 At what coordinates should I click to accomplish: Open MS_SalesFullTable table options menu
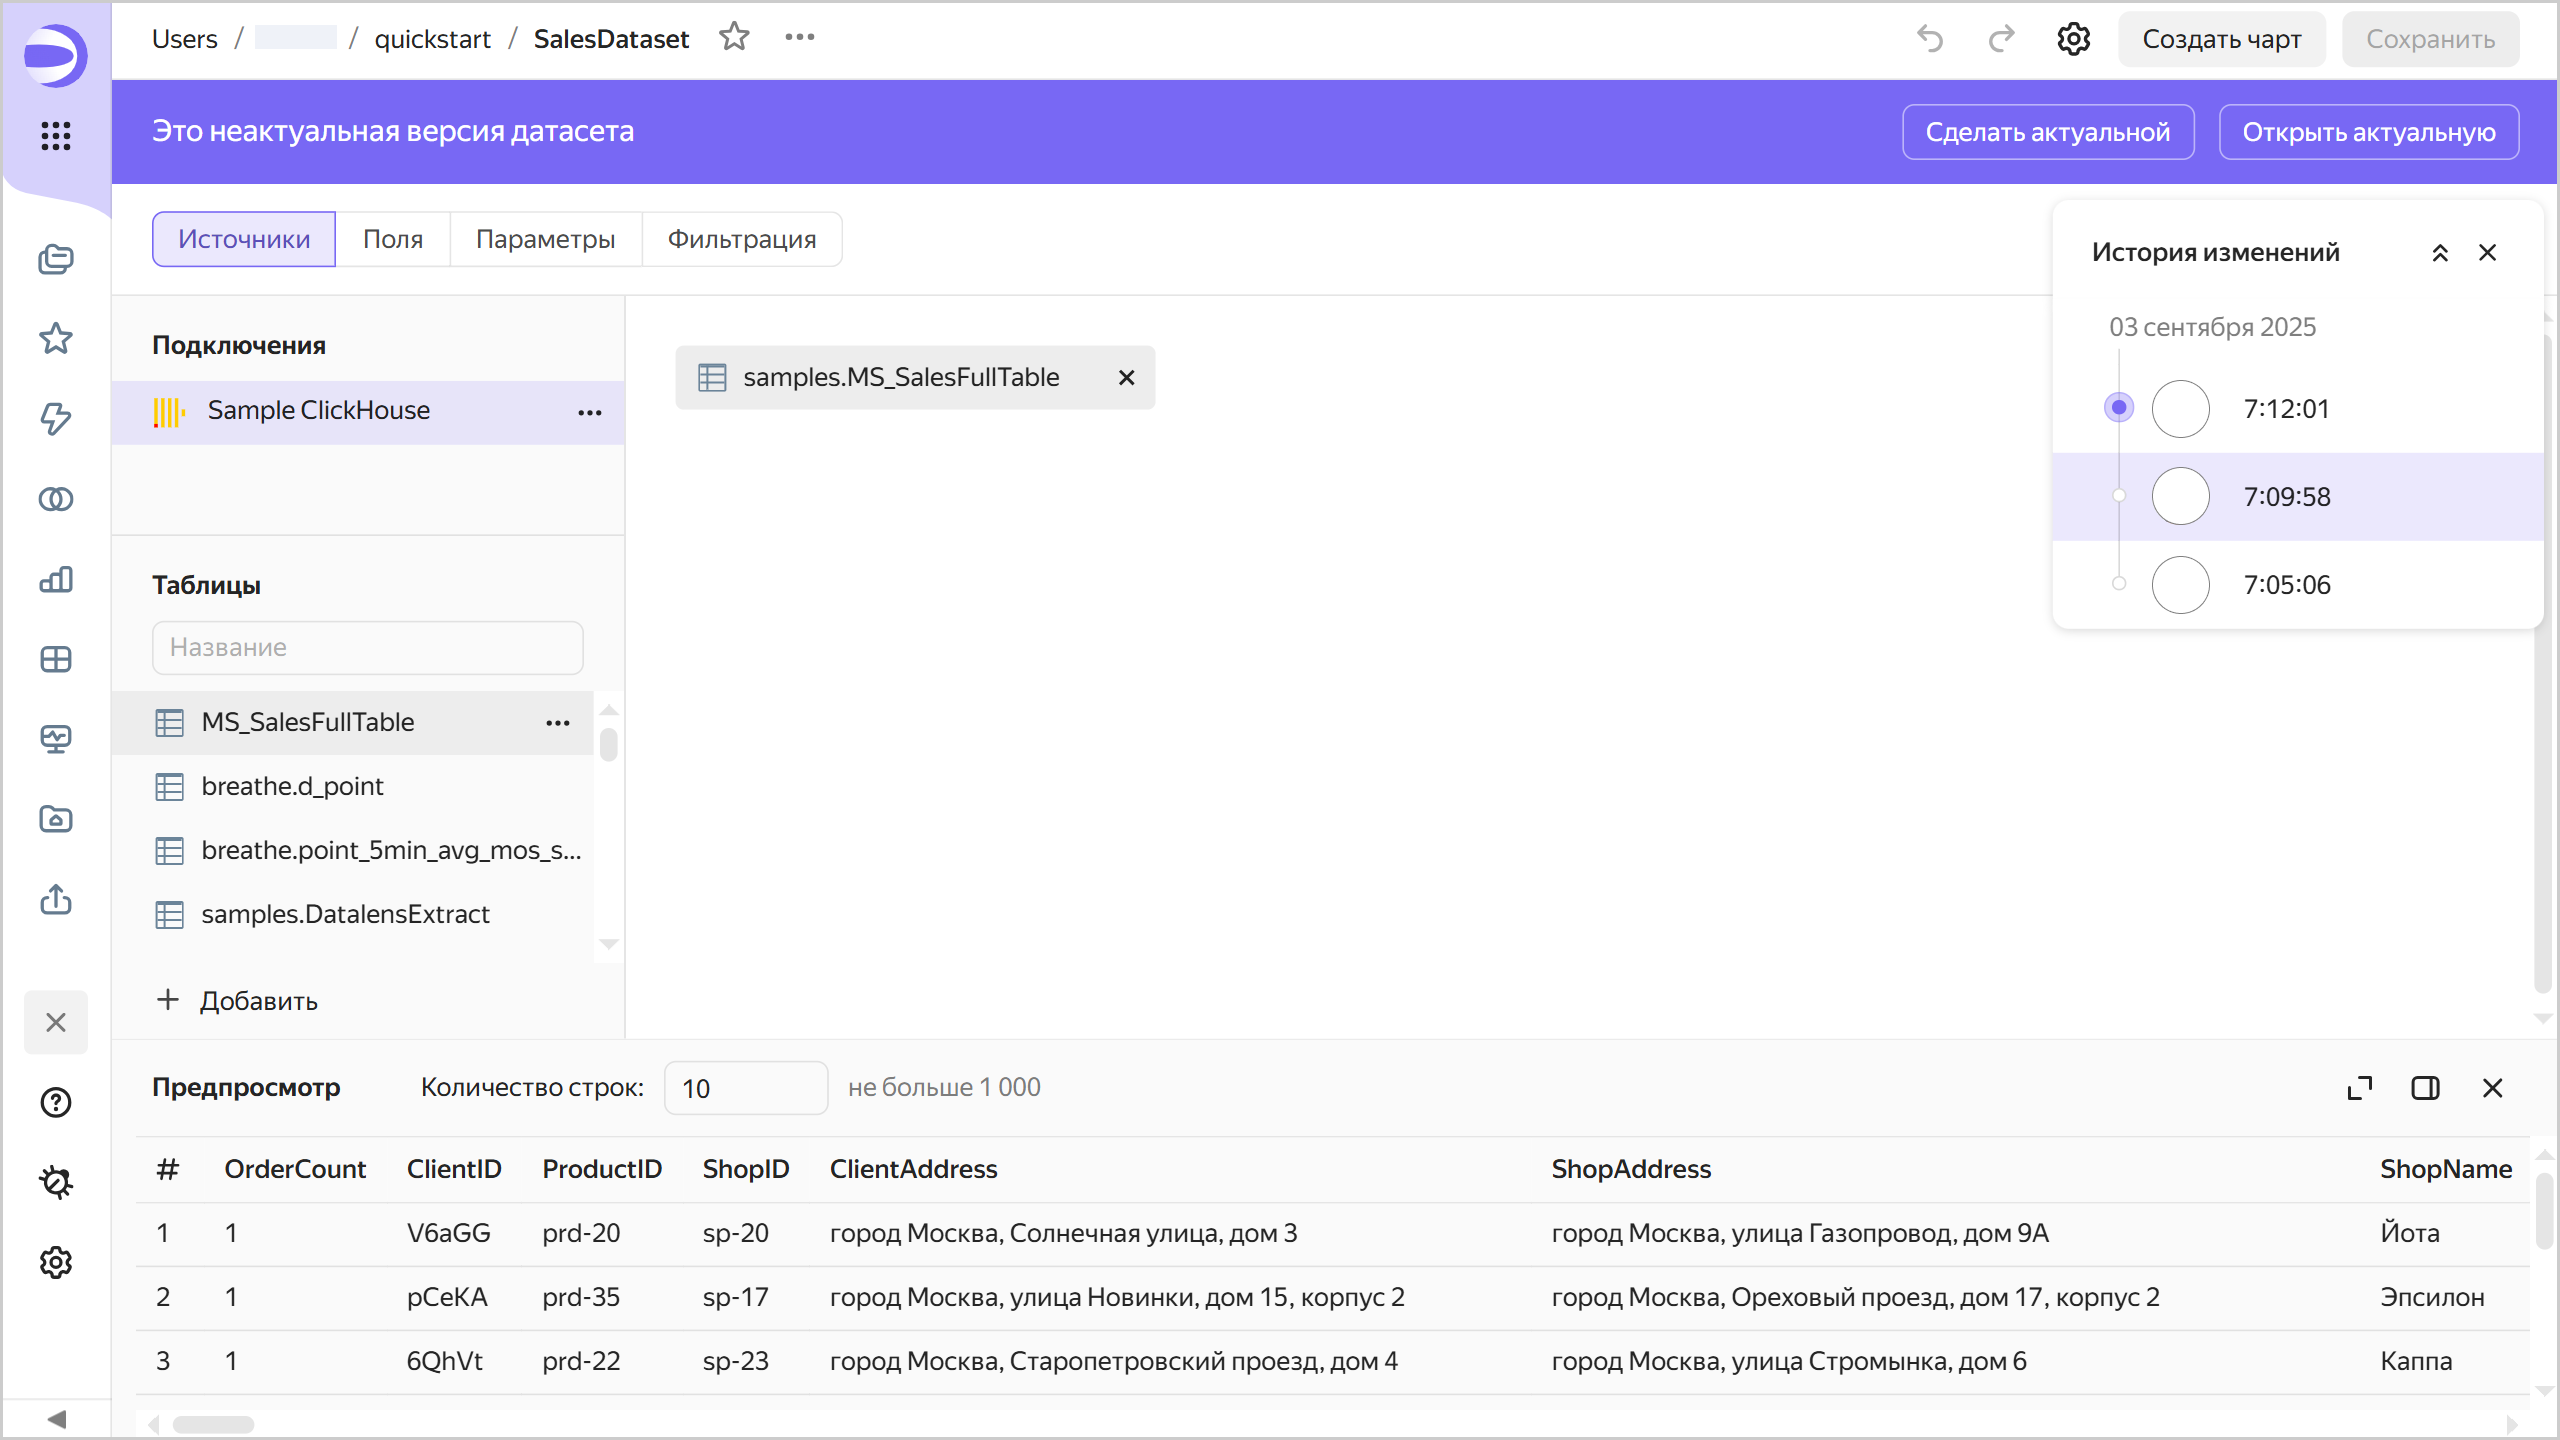tap(557, 723)
